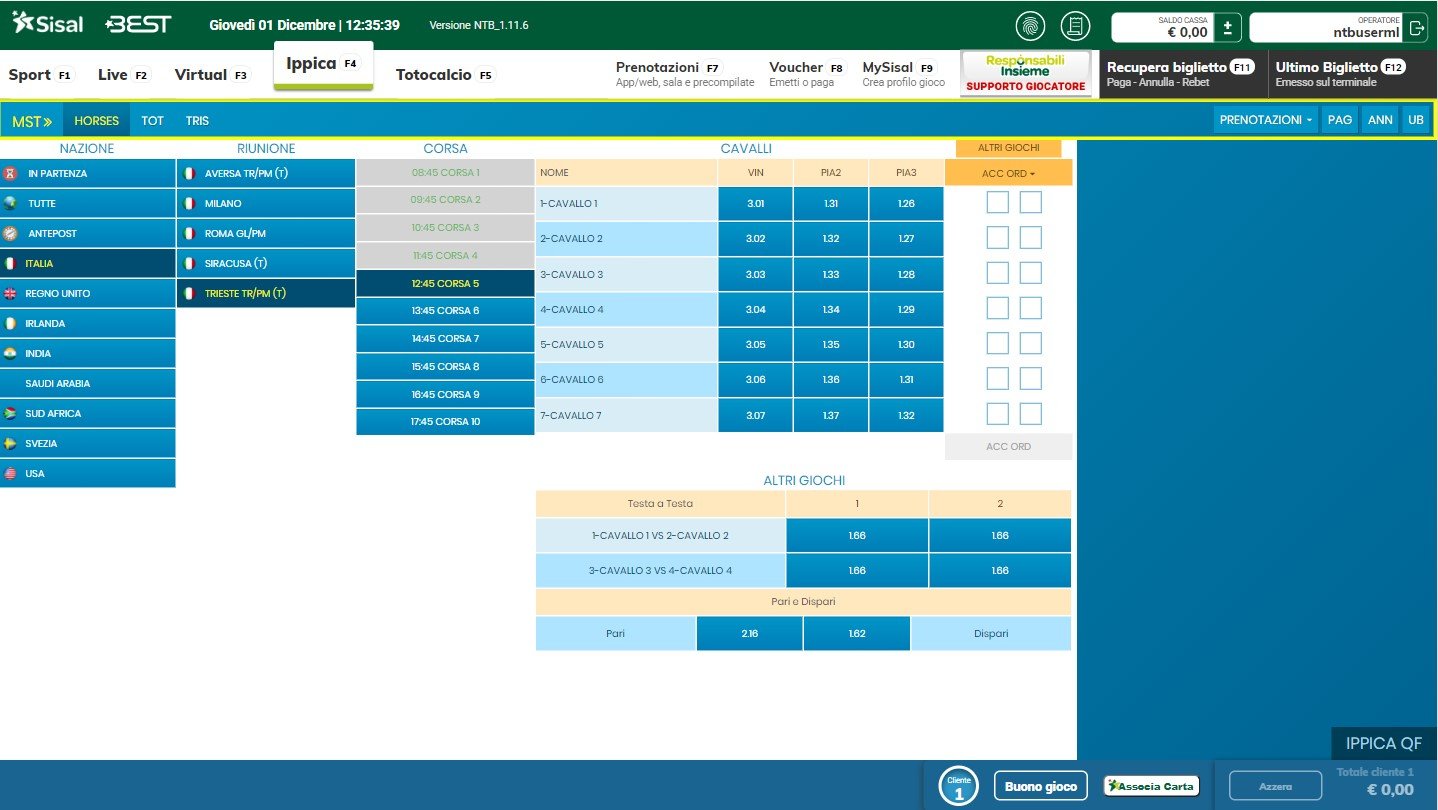Click the India flag
1438x810 pixels.
pos(10,353)
